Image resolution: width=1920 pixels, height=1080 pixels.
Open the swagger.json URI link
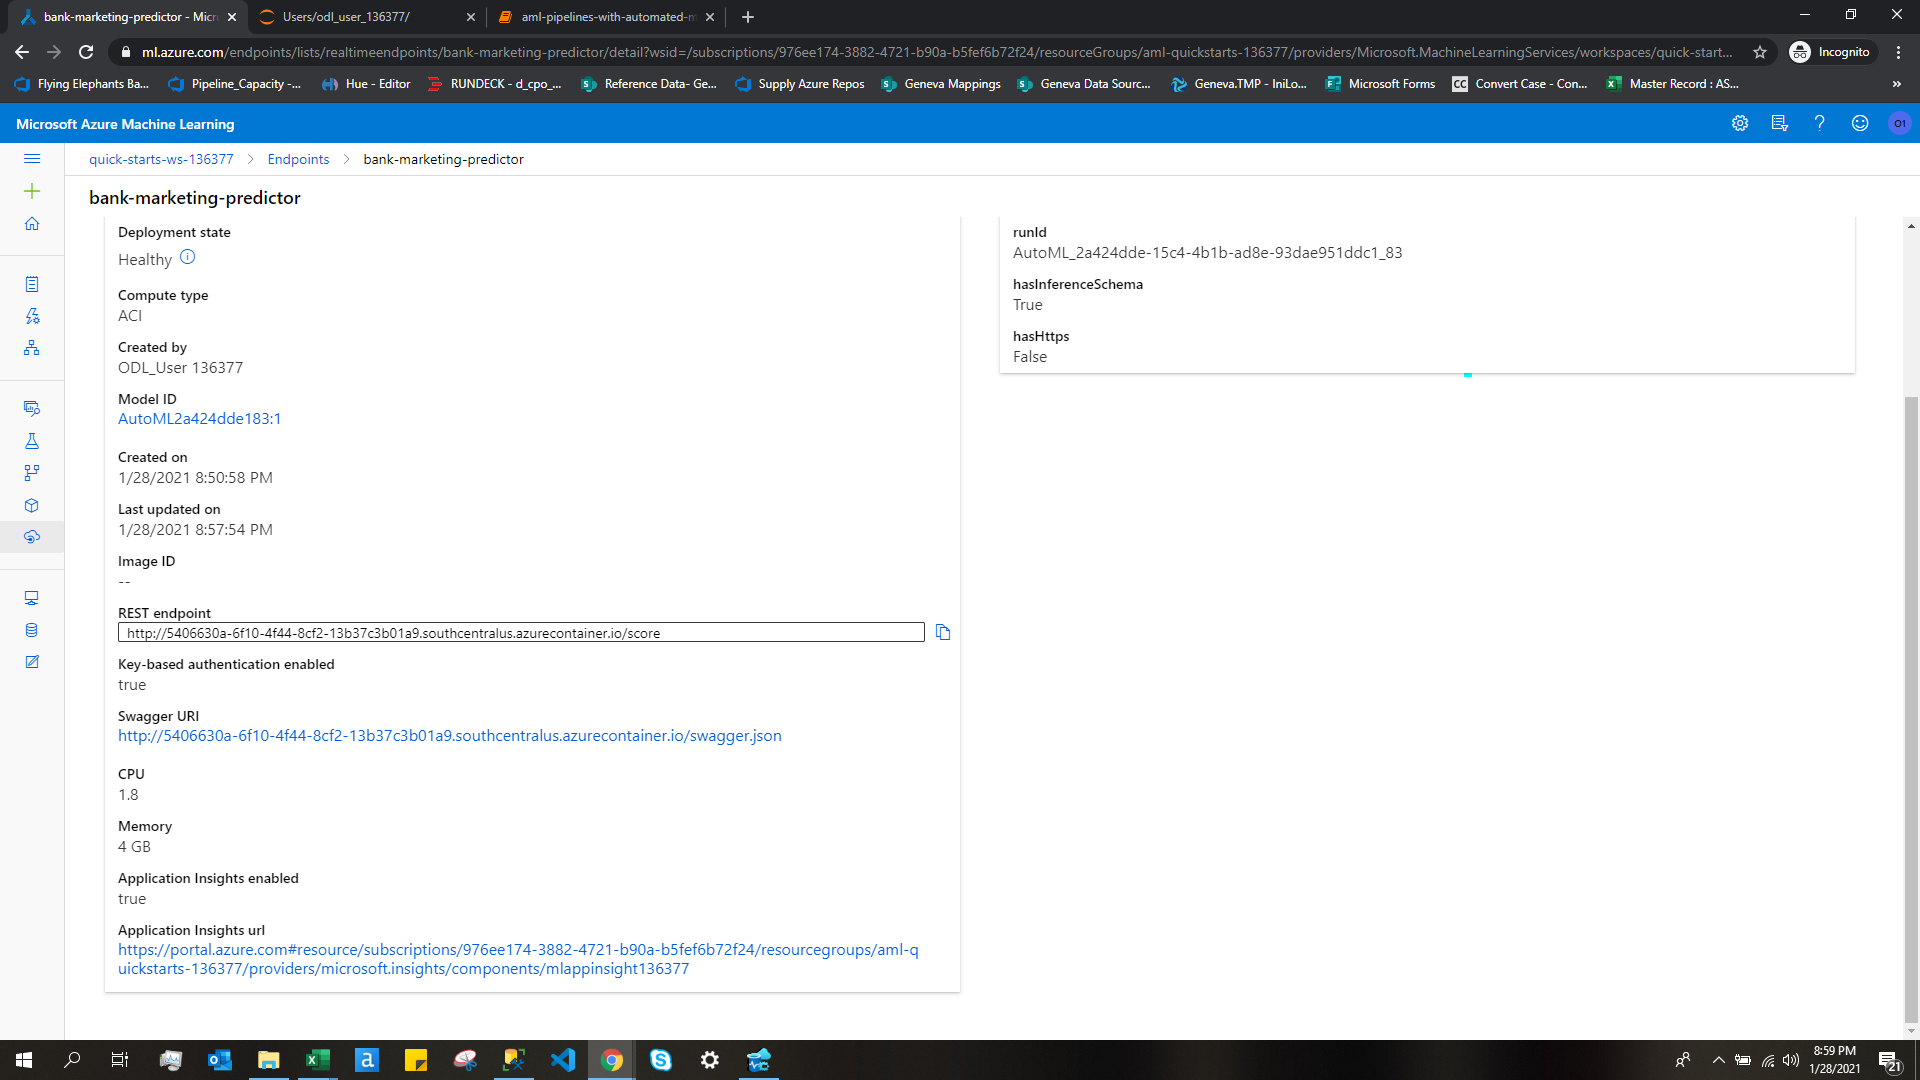449,736
